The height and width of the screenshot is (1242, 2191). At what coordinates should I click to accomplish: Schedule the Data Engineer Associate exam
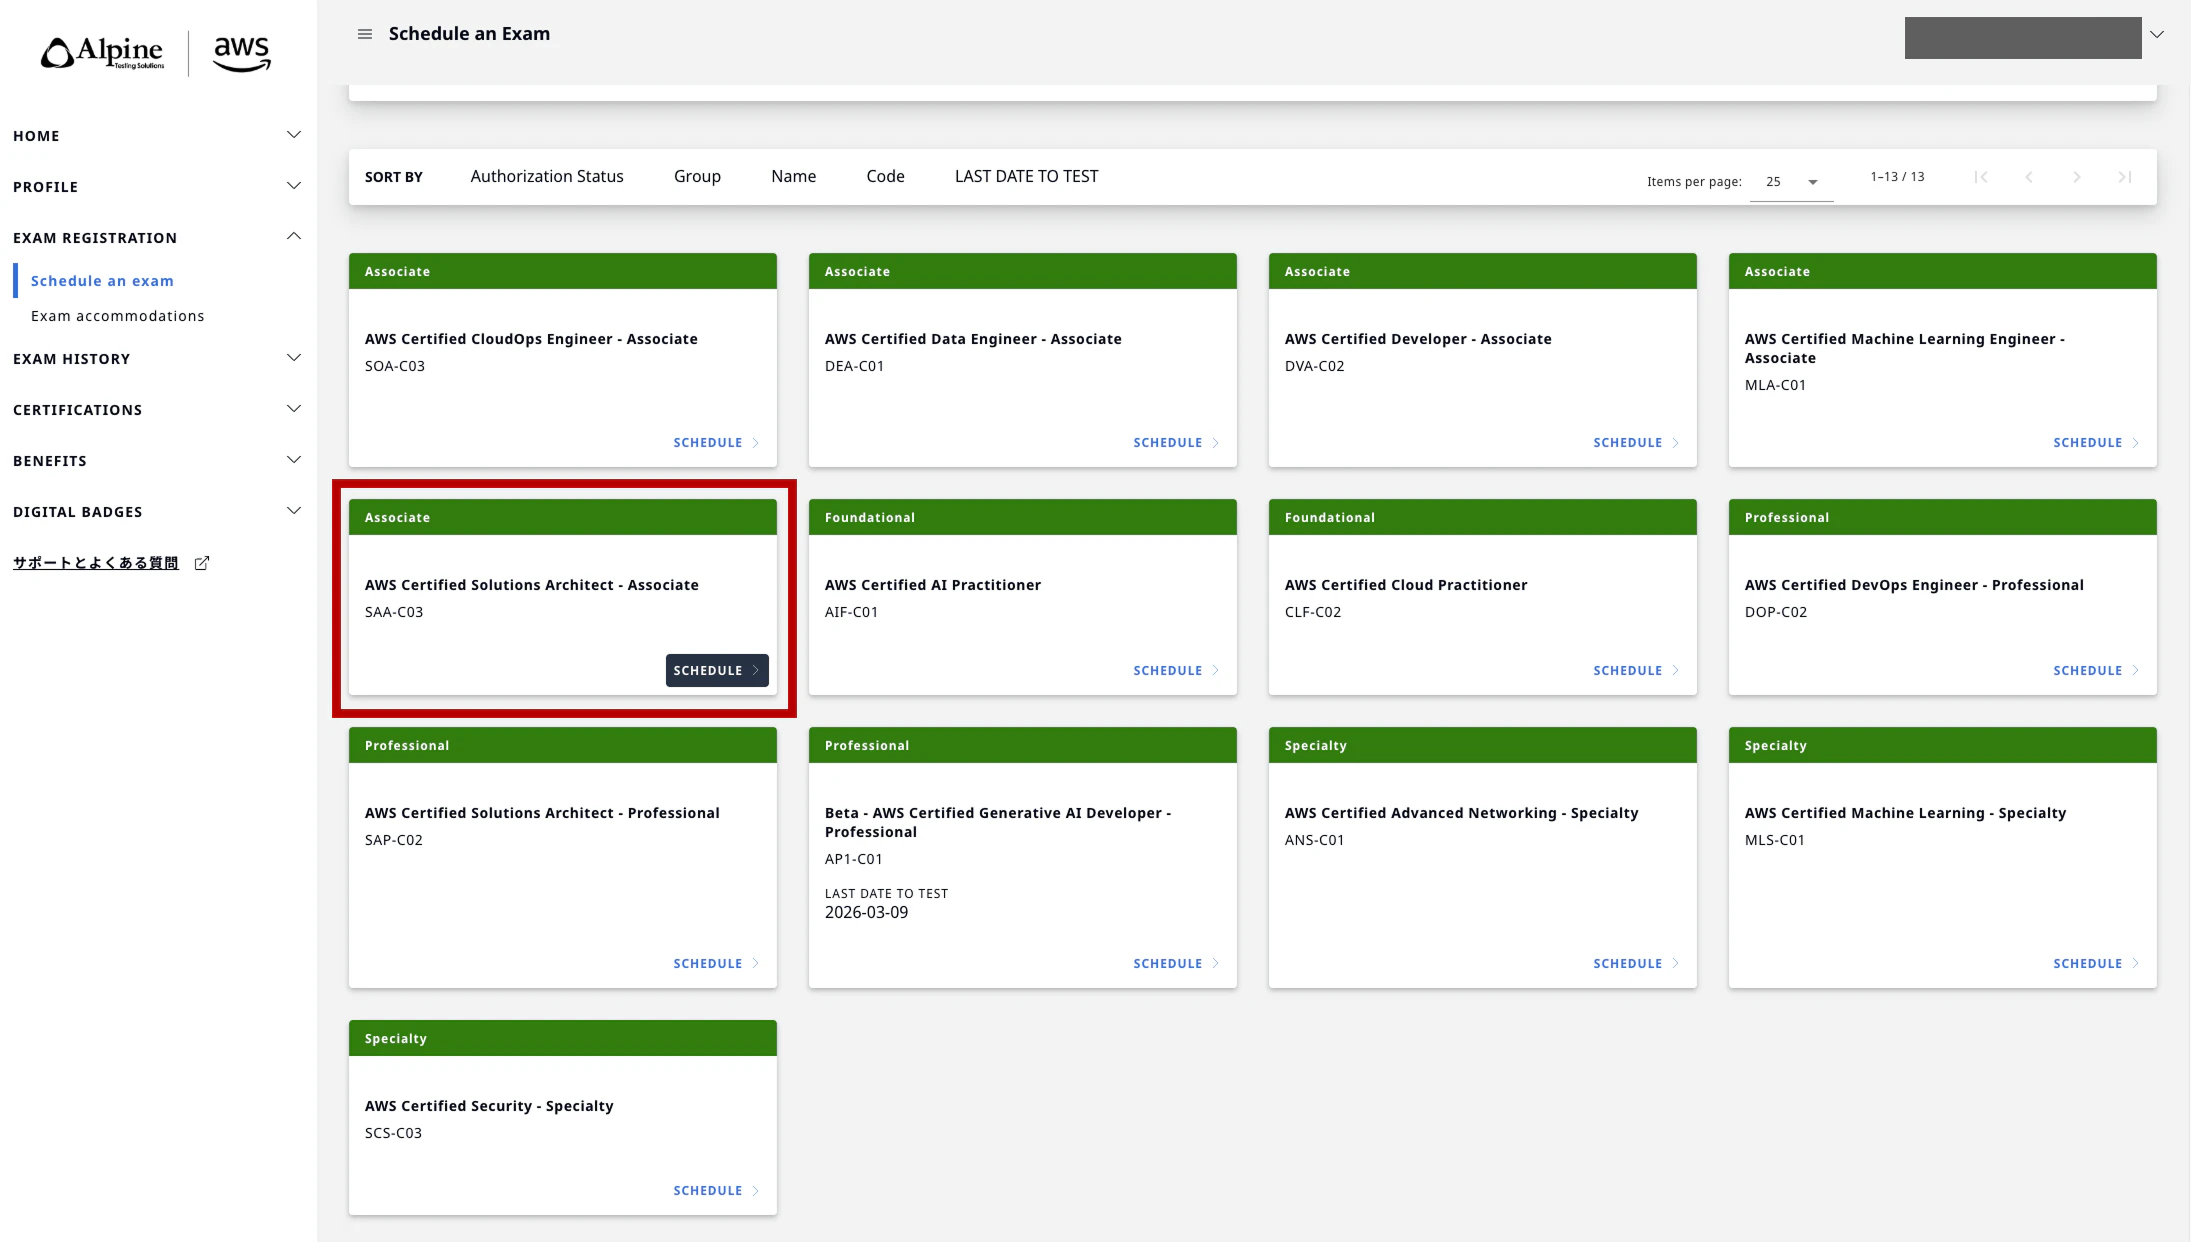(1176, 443)
